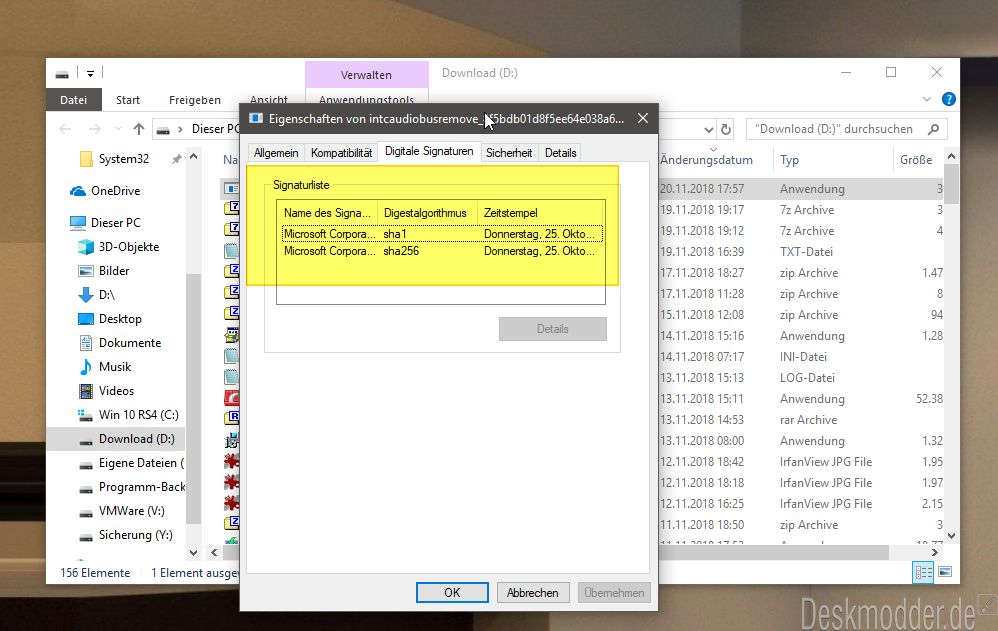Image resolution: width=998 pixels, height=631 pixels.
Task: Select Download (D:) in navigation pane
Action: (x=116, y=439)
